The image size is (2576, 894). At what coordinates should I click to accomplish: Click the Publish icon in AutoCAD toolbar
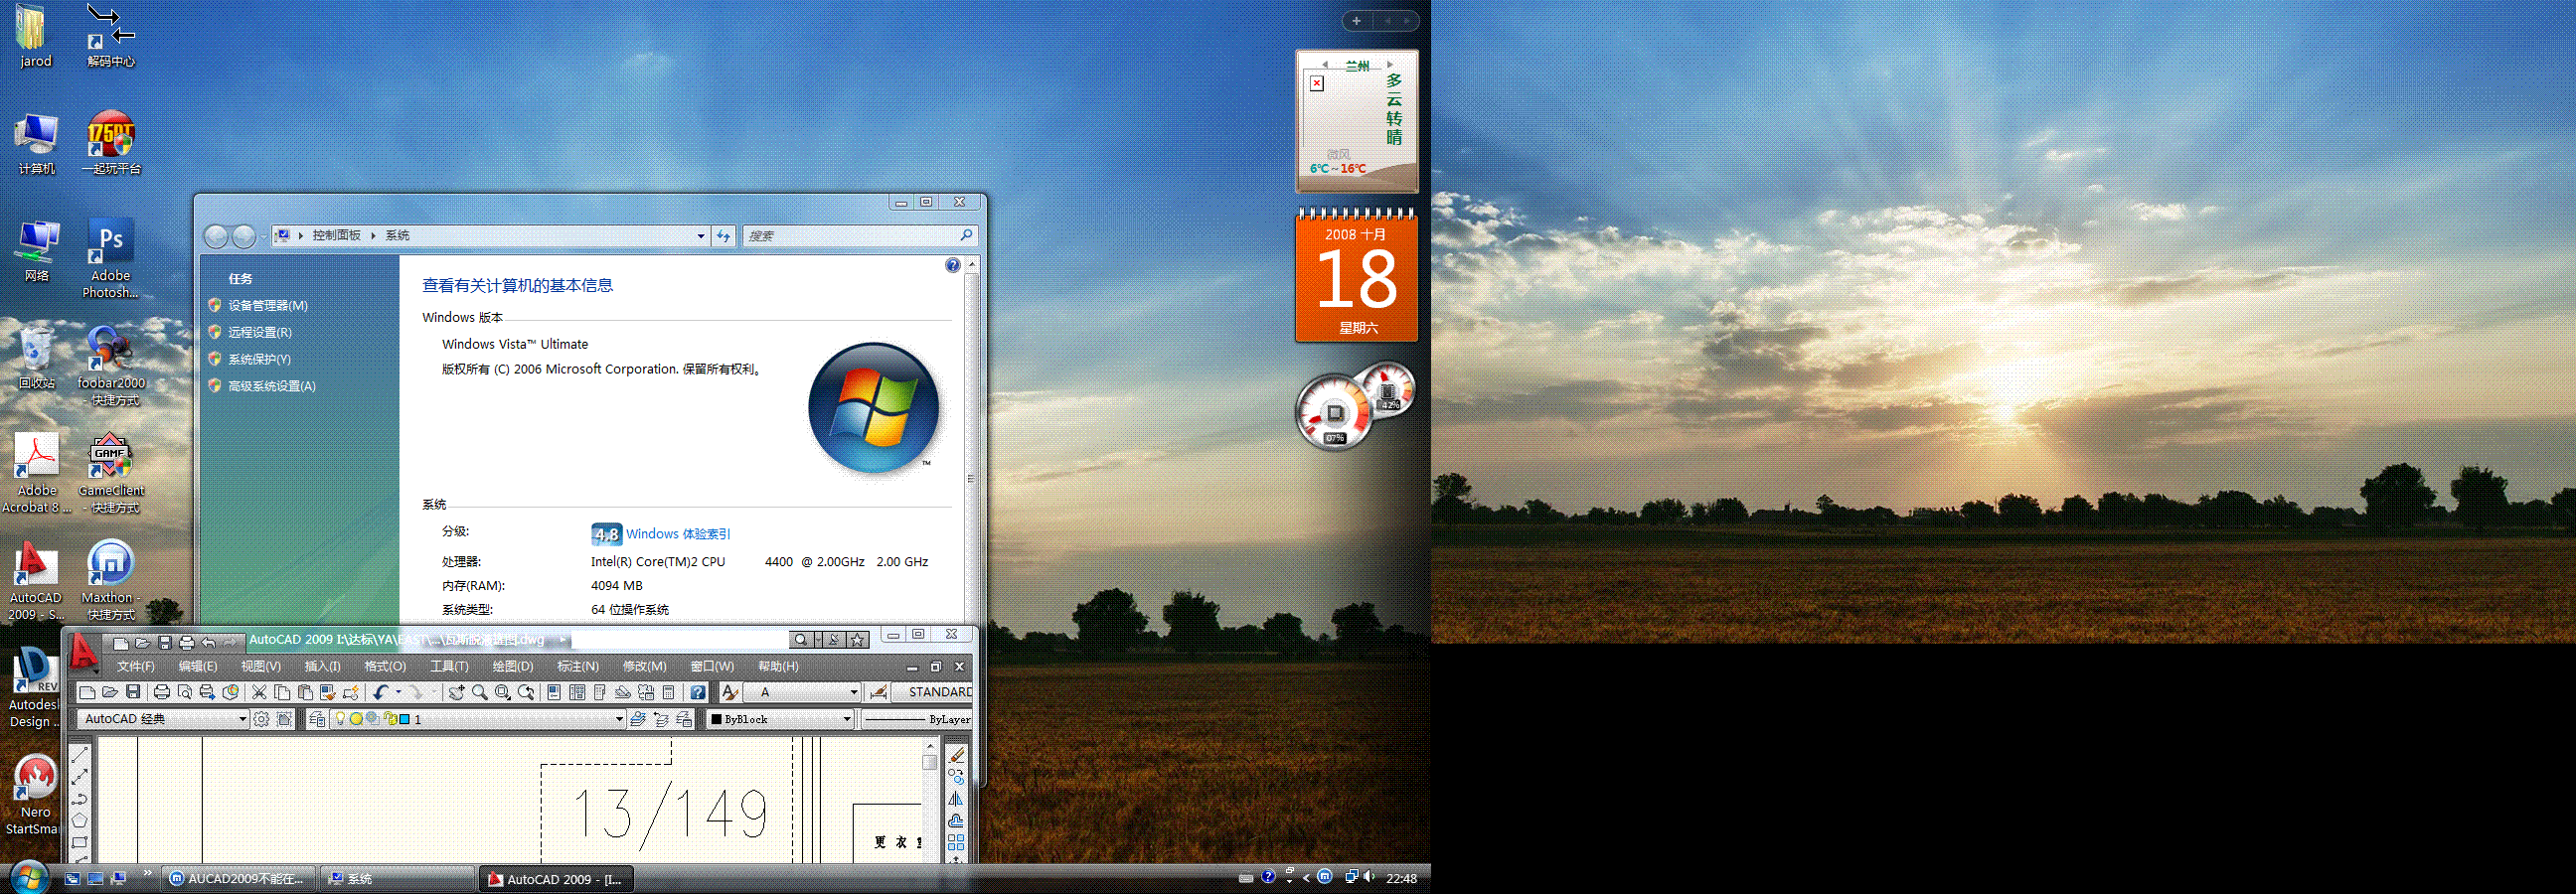coord(207,692)
